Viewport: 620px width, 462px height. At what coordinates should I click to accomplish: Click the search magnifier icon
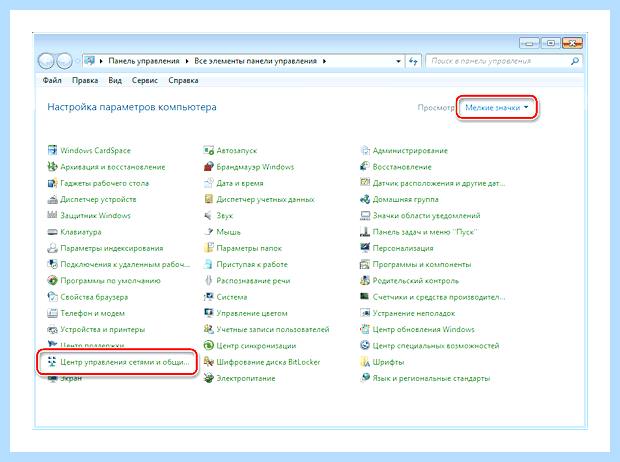575,61
